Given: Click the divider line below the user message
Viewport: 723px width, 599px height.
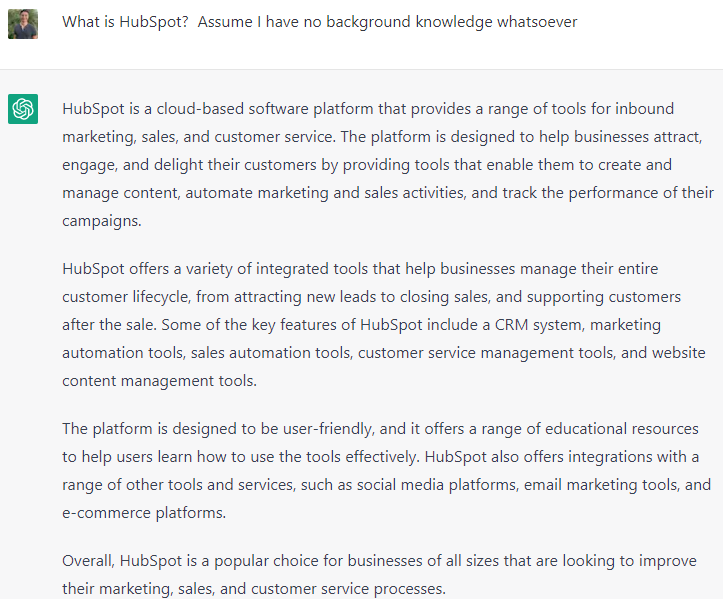Looking at the screenshot, I should click(362, 70).
